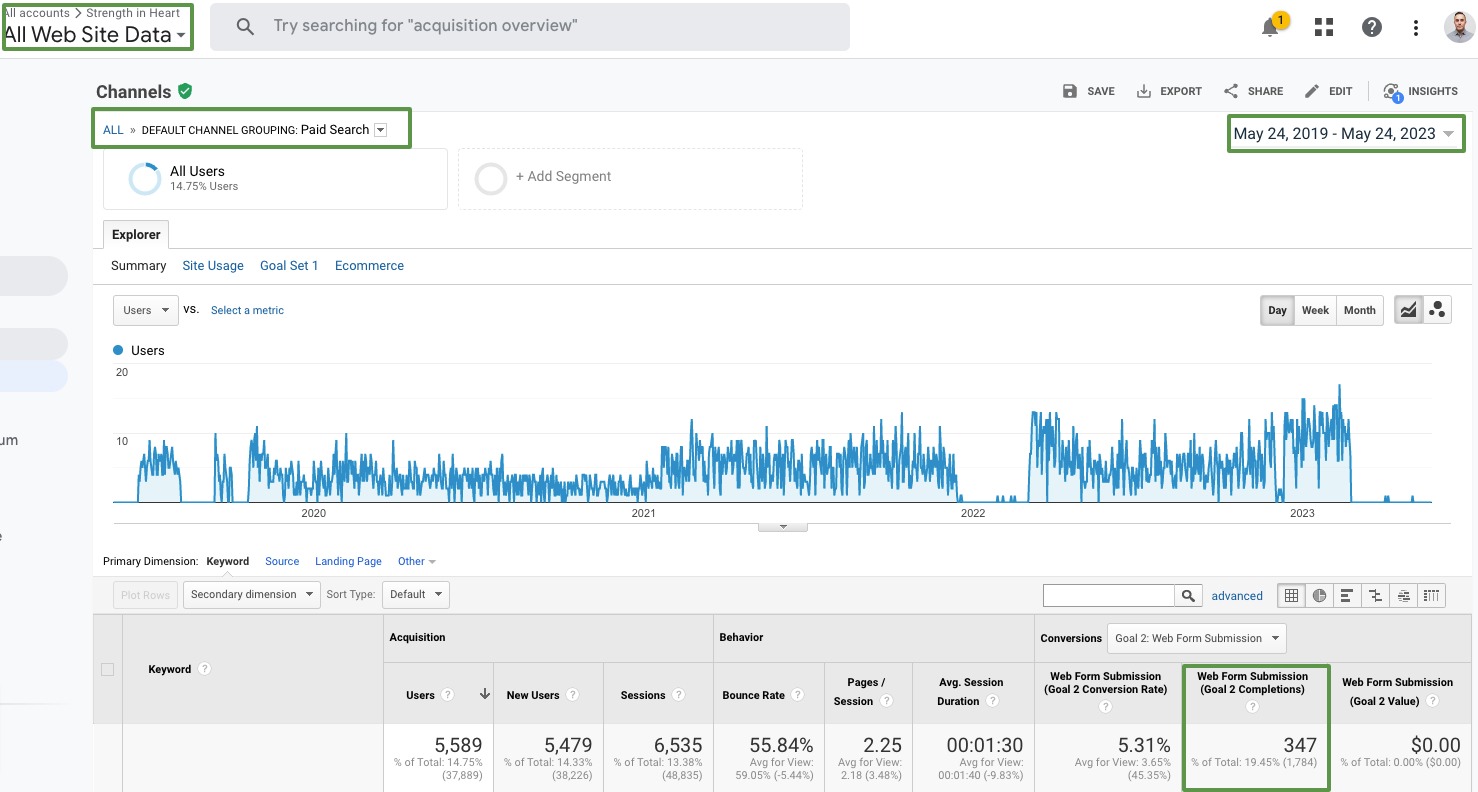Toggle the Week granularity button

click(x=1315, y=310)
